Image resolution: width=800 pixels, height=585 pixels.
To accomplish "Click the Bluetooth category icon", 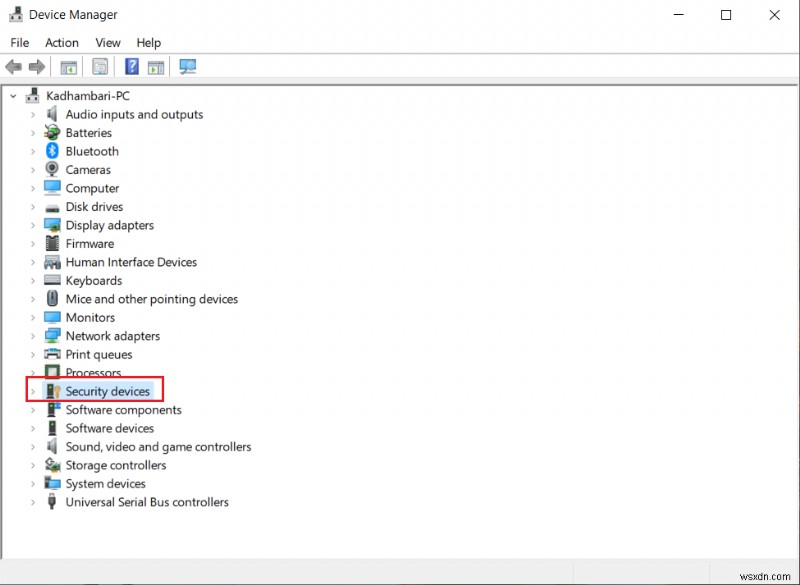I will click(52, 151).
